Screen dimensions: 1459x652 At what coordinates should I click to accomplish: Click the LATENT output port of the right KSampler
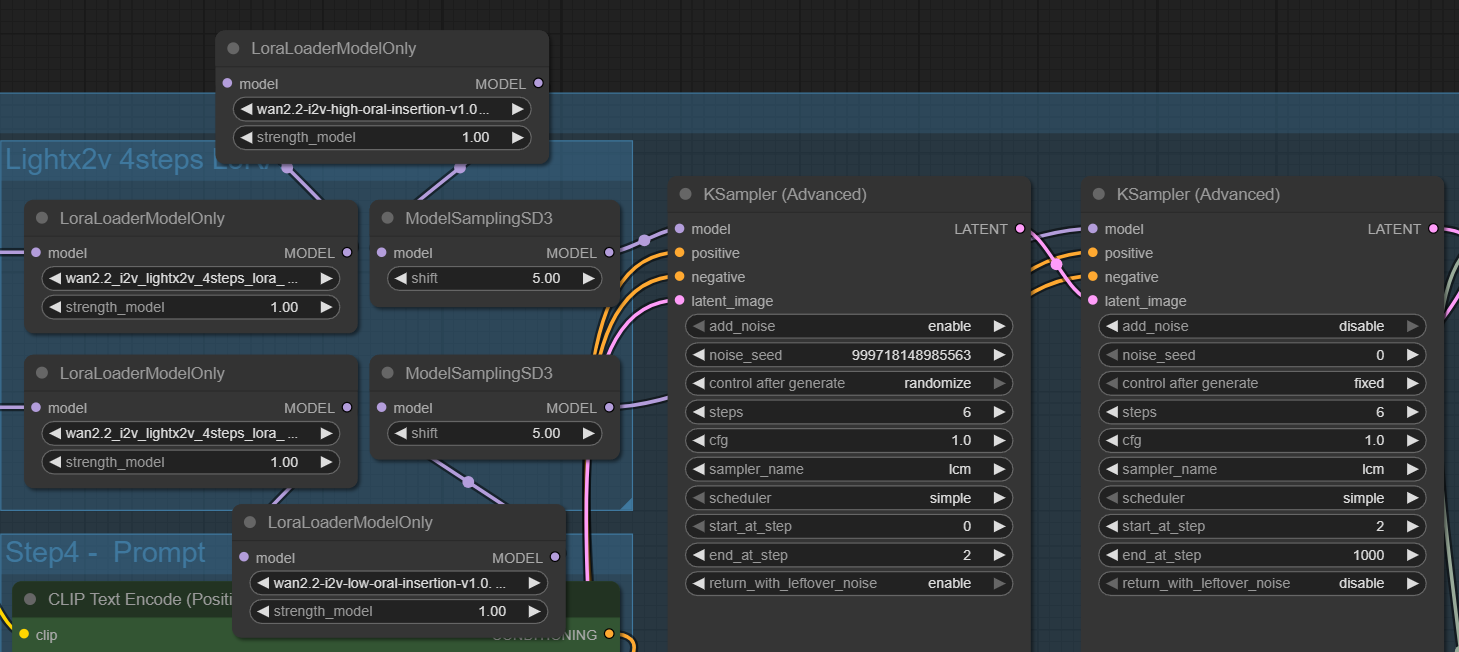[x=1433, y=229]
